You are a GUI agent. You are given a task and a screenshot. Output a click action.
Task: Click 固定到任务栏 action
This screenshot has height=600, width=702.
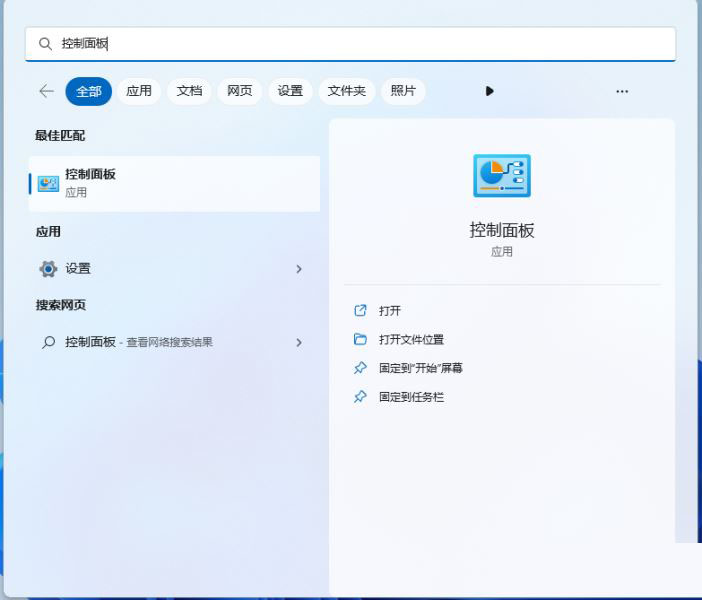[411, 397]
